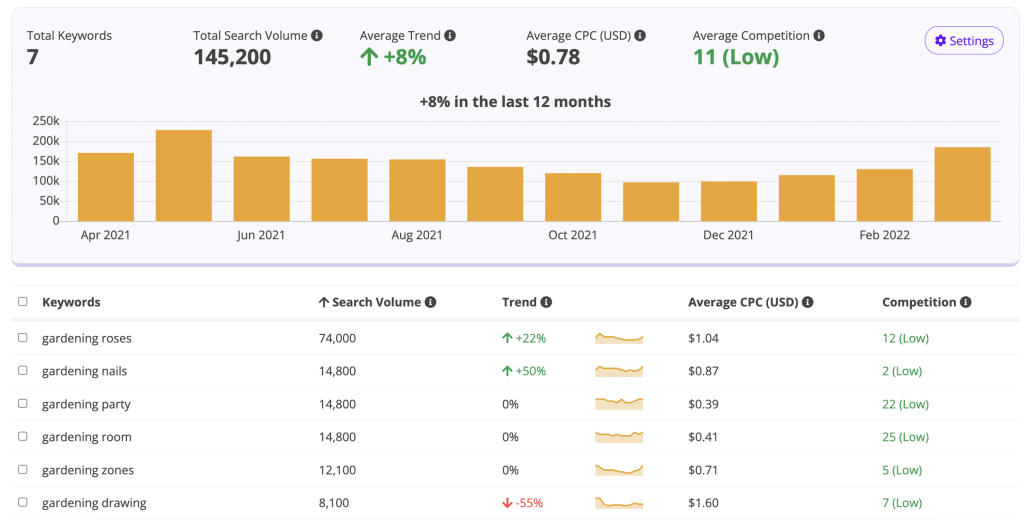Click the Dec 2021 bar in chart
Viewport: 1024px width, 520px height.
point(728,201)
